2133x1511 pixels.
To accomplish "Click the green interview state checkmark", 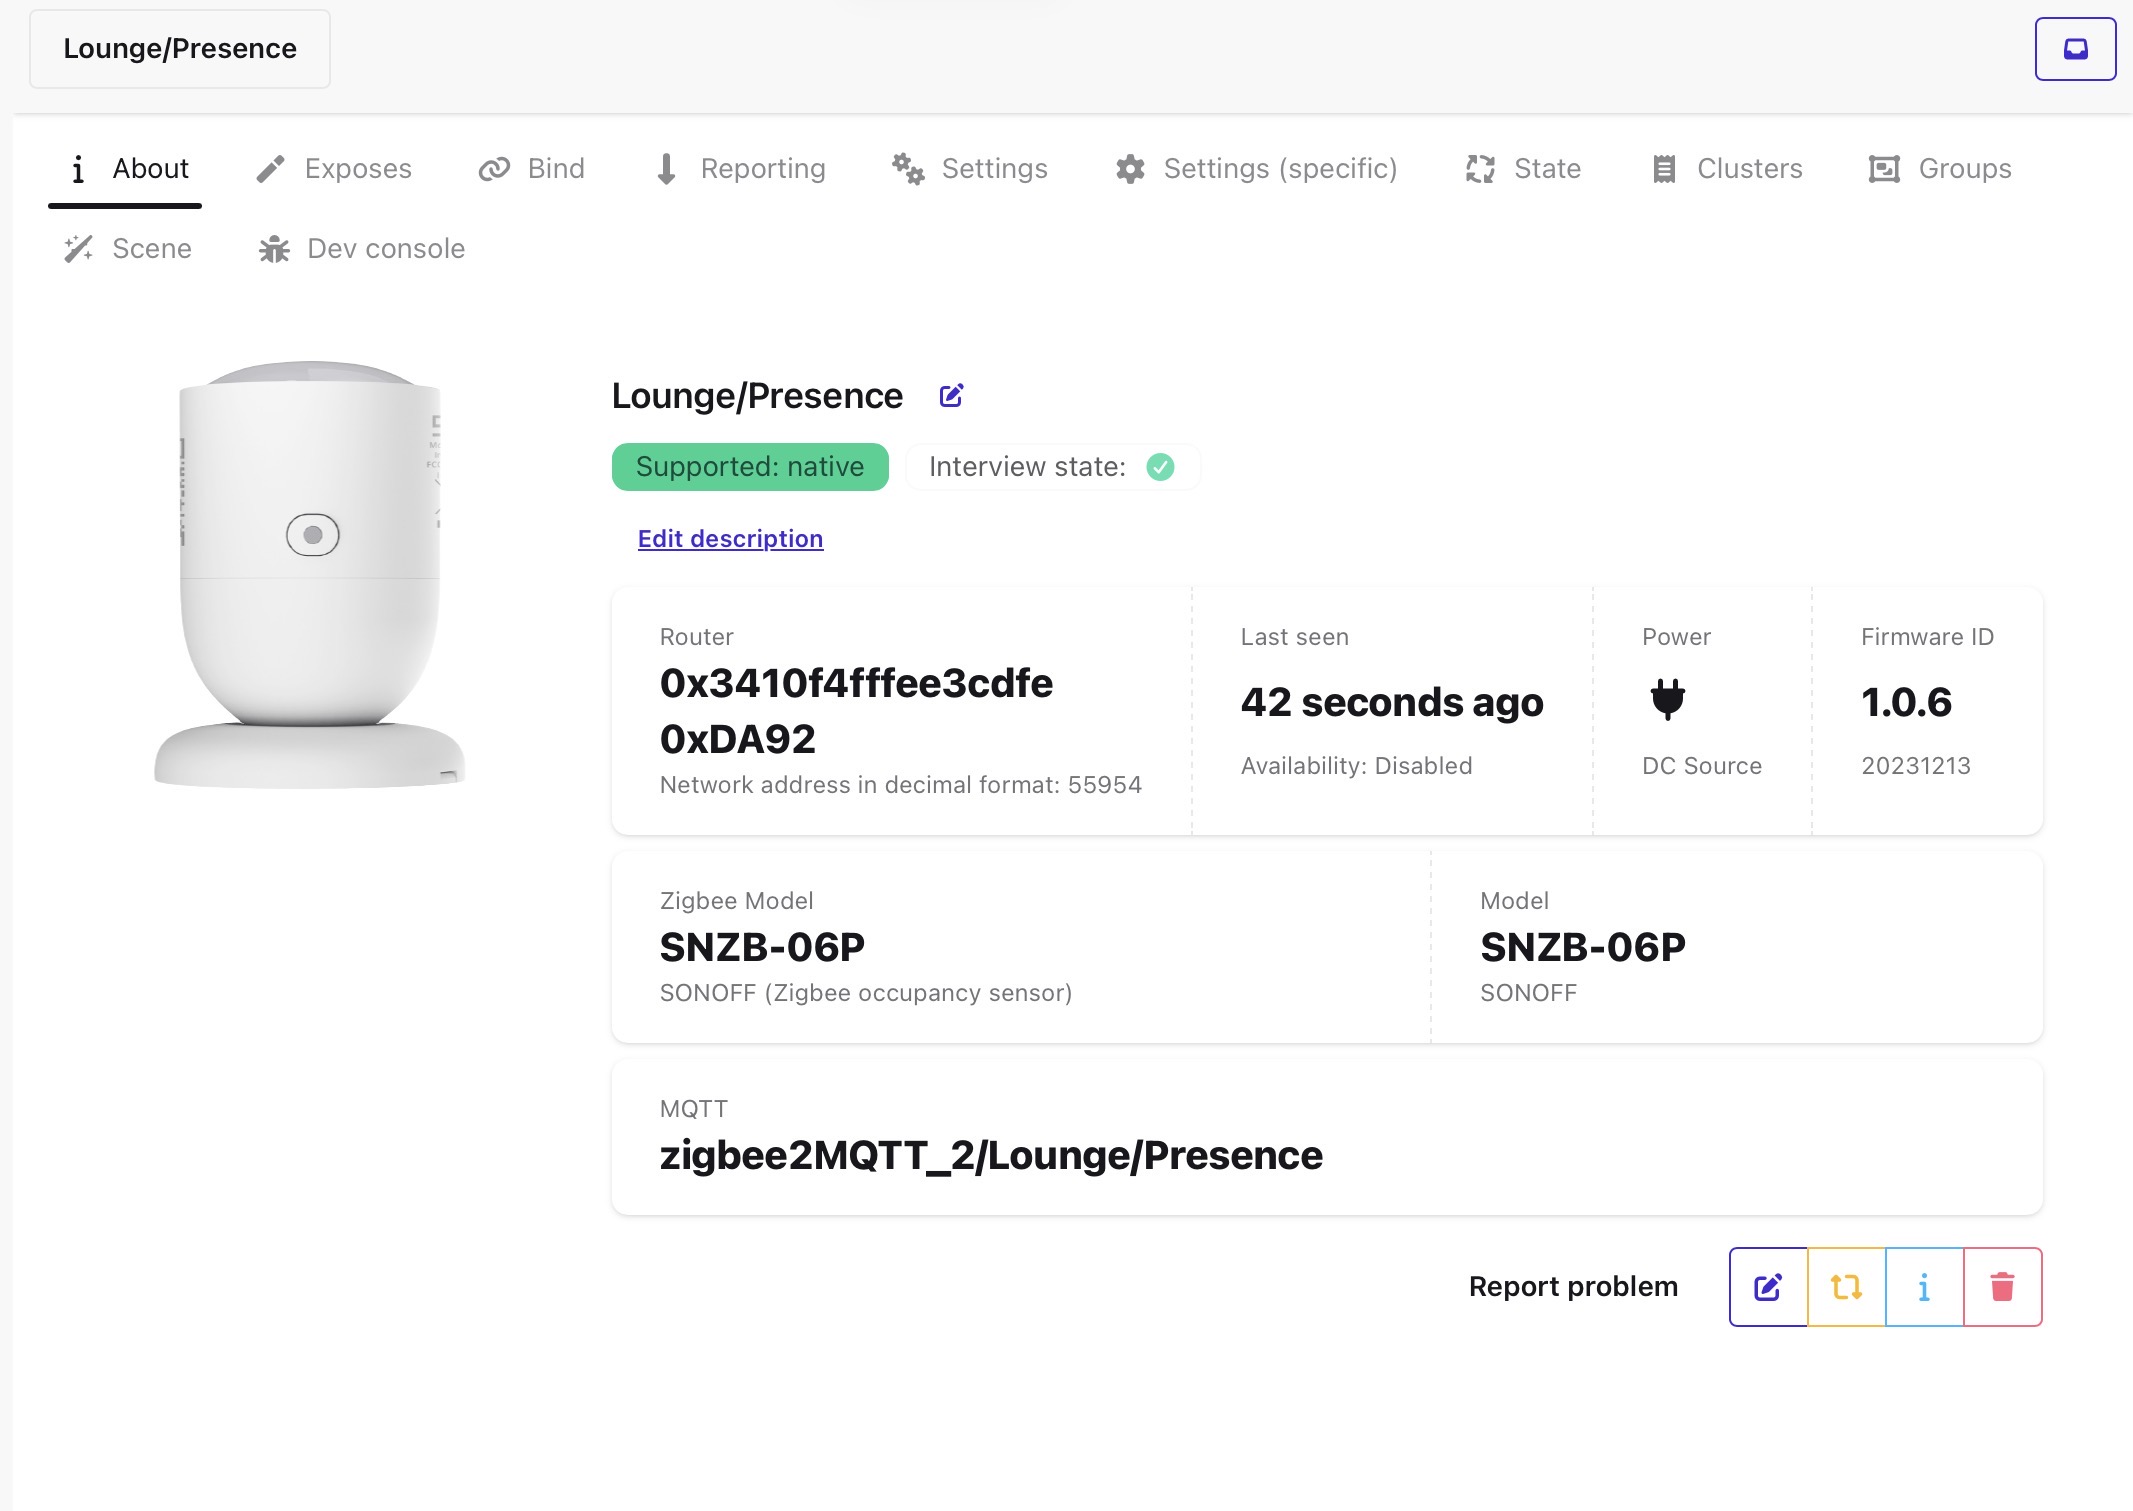I will click(1160, 467).
